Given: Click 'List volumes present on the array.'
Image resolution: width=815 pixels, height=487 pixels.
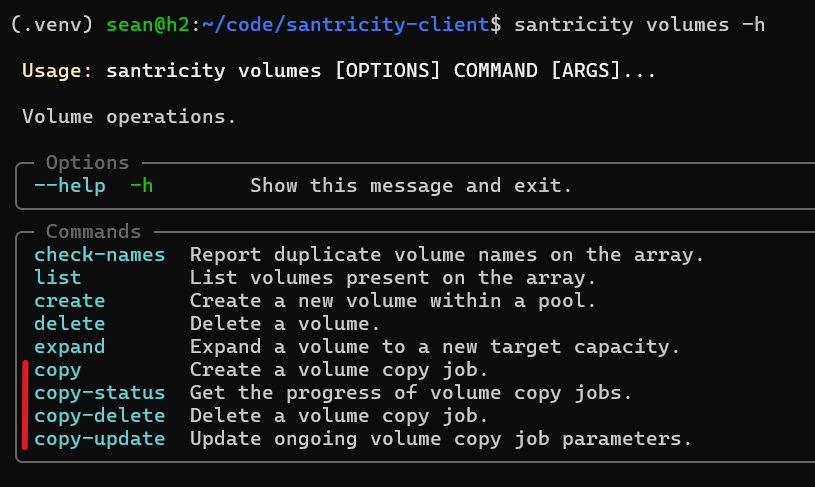Looking at the screenshot, I should tap(392, 278).
